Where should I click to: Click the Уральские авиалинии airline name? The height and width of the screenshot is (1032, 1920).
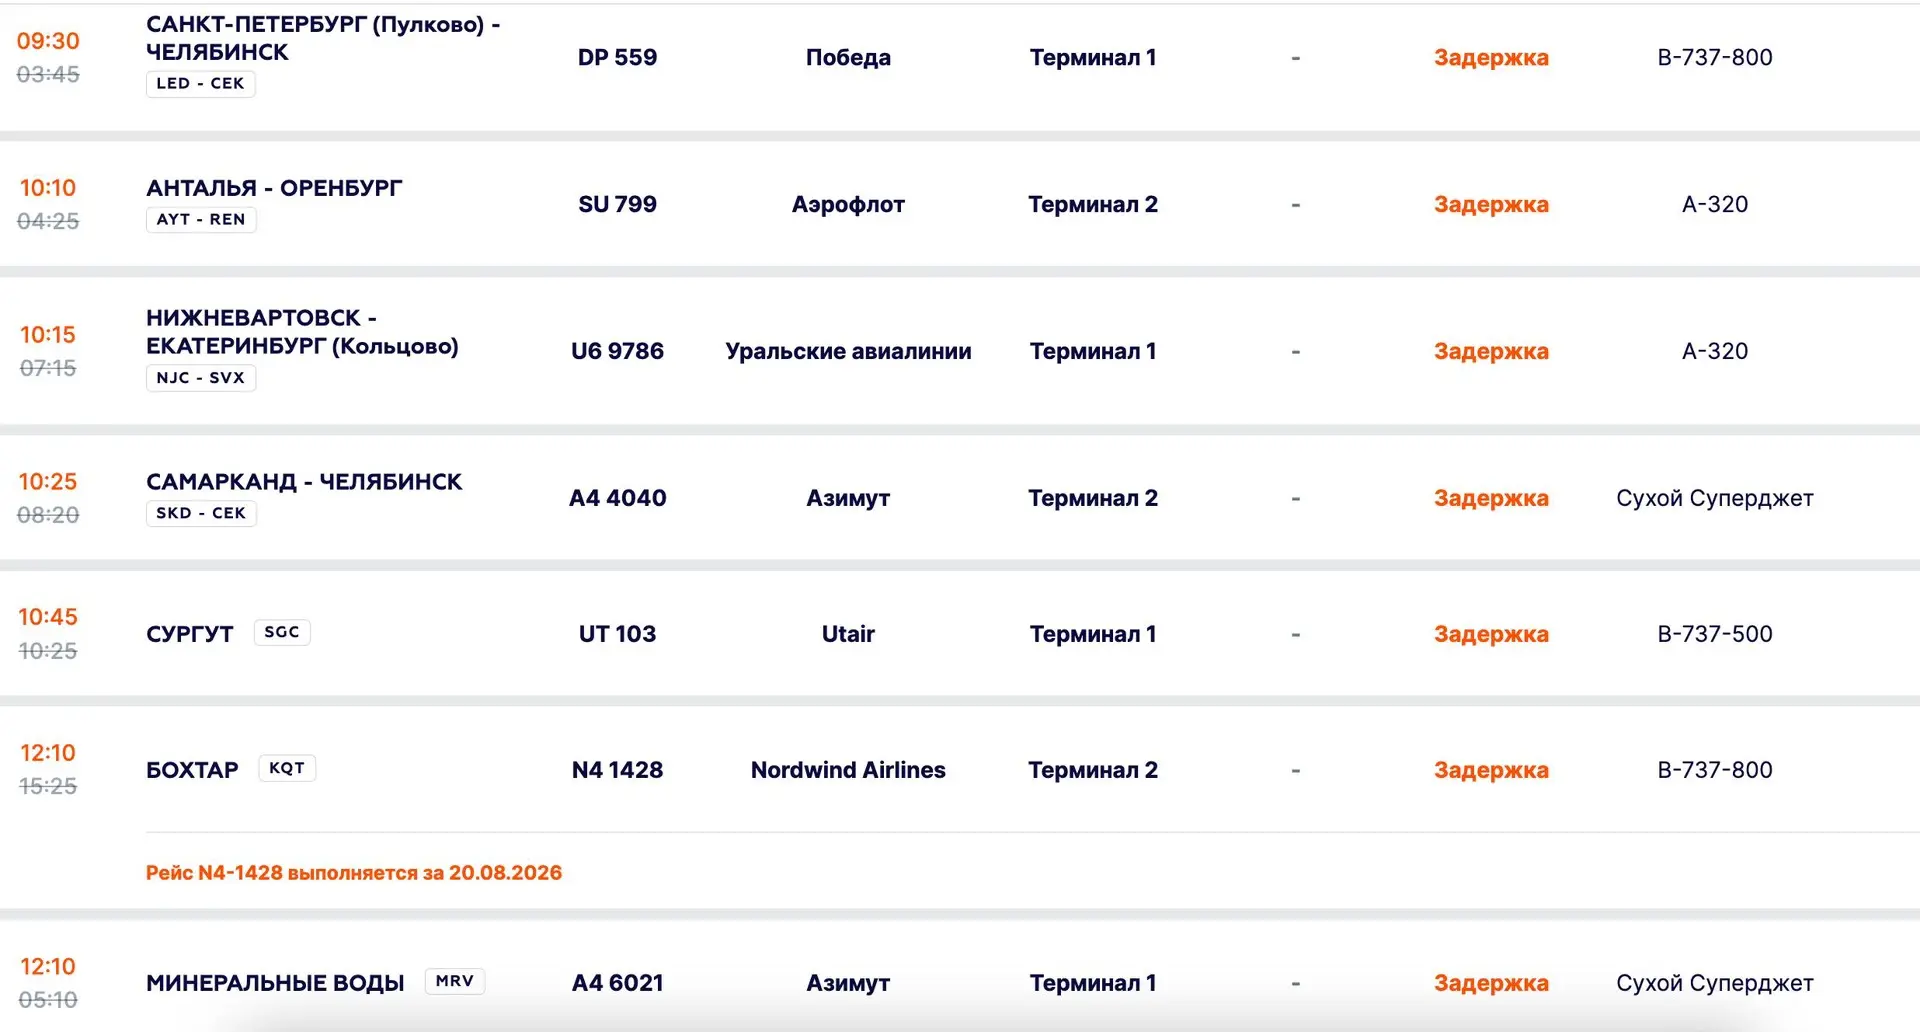coord(848,352)
